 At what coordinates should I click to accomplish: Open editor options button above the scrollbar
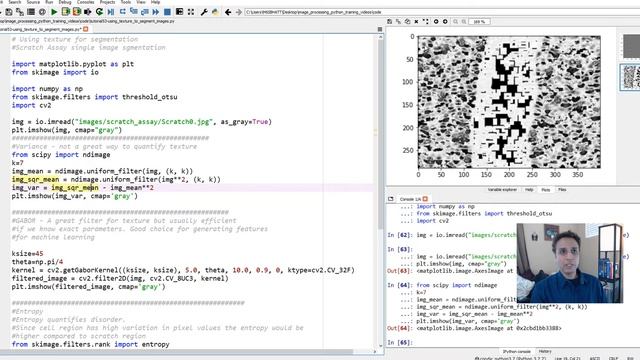(380, 29)
